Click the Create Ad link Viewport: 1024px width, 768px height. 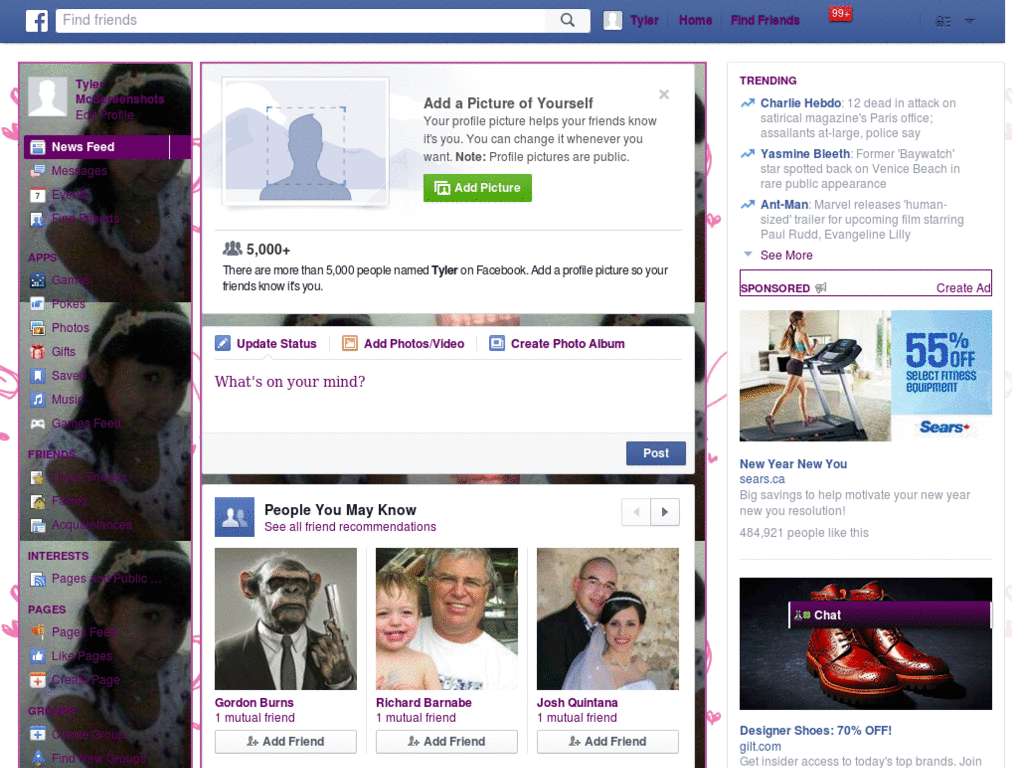coord(963,288)
